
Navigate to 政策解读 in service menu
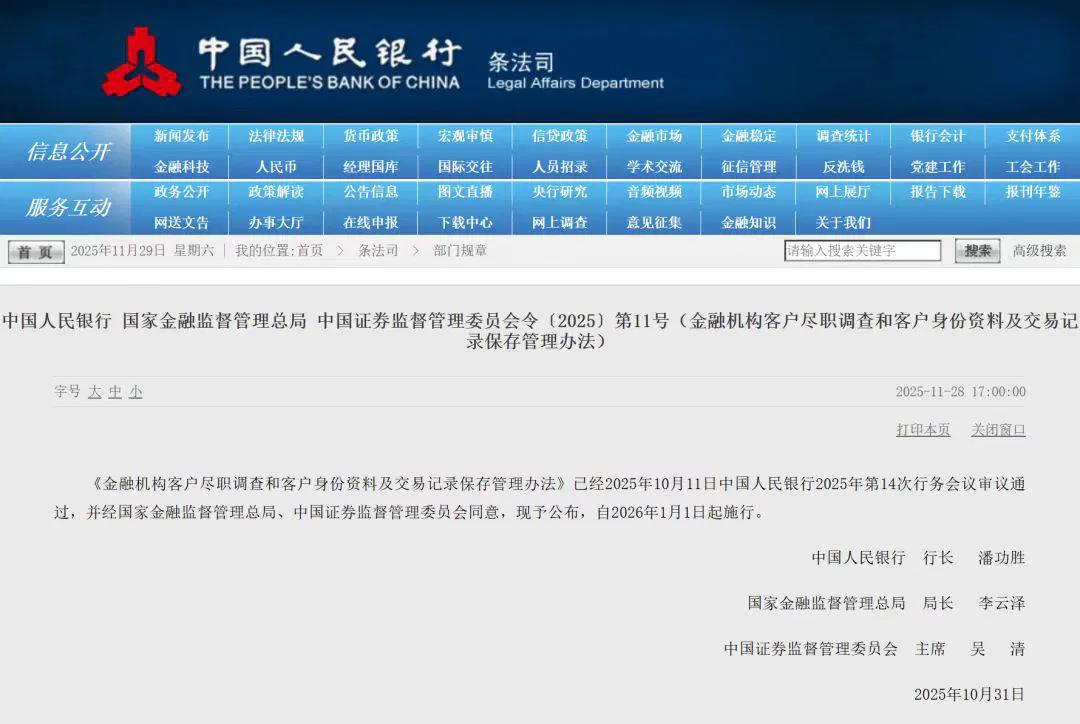coord(276,192)
